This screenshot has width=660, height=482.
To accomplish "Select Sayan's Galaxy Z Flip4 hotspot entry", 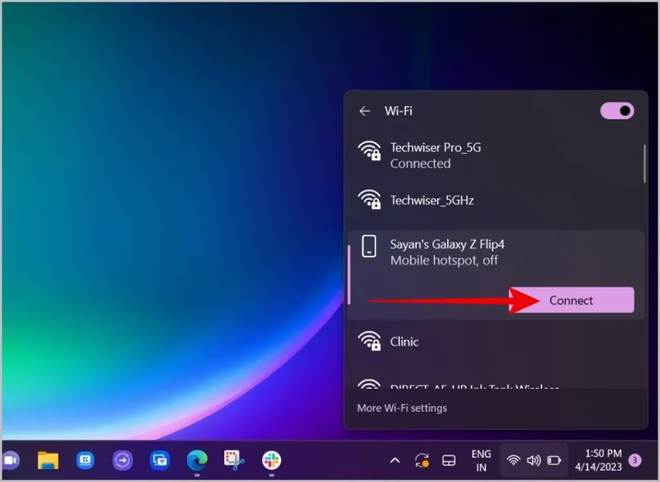I will 496,275.
